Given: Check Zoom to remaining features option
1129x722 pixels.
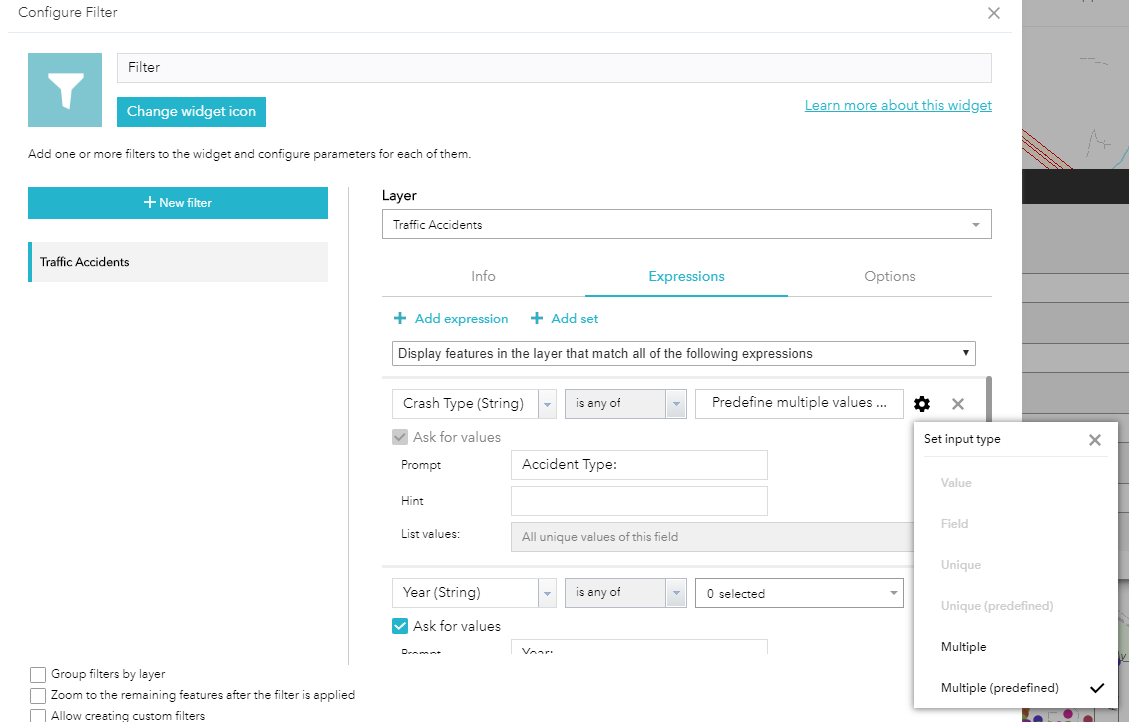Looking at the screenshot, I should pyautogui.click(x=39, y=695).
